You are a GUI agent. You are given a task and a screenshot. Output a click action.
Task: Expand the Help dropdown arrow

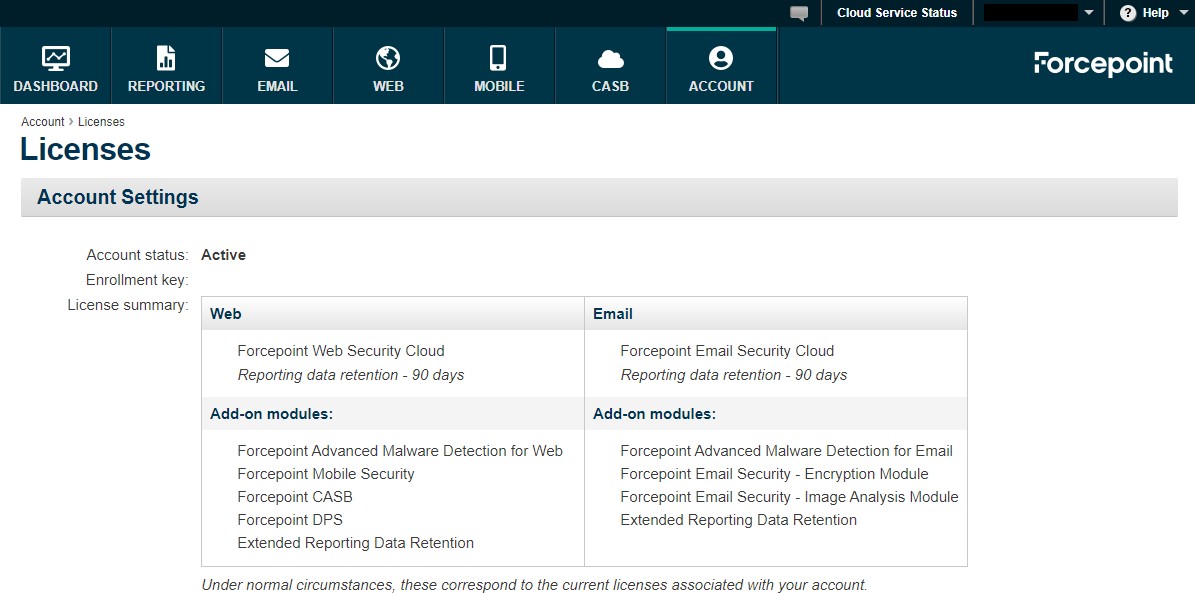[x=1182, y=13]
